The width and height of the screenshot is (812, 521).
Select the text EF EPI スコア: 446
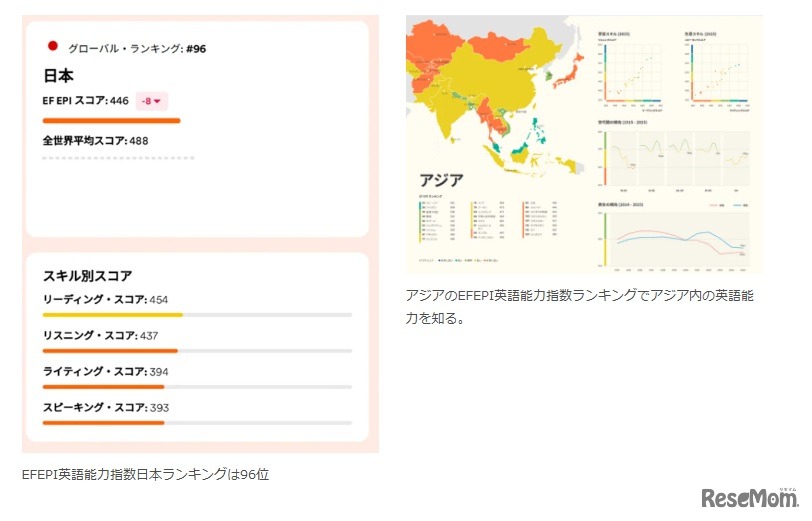85,100
